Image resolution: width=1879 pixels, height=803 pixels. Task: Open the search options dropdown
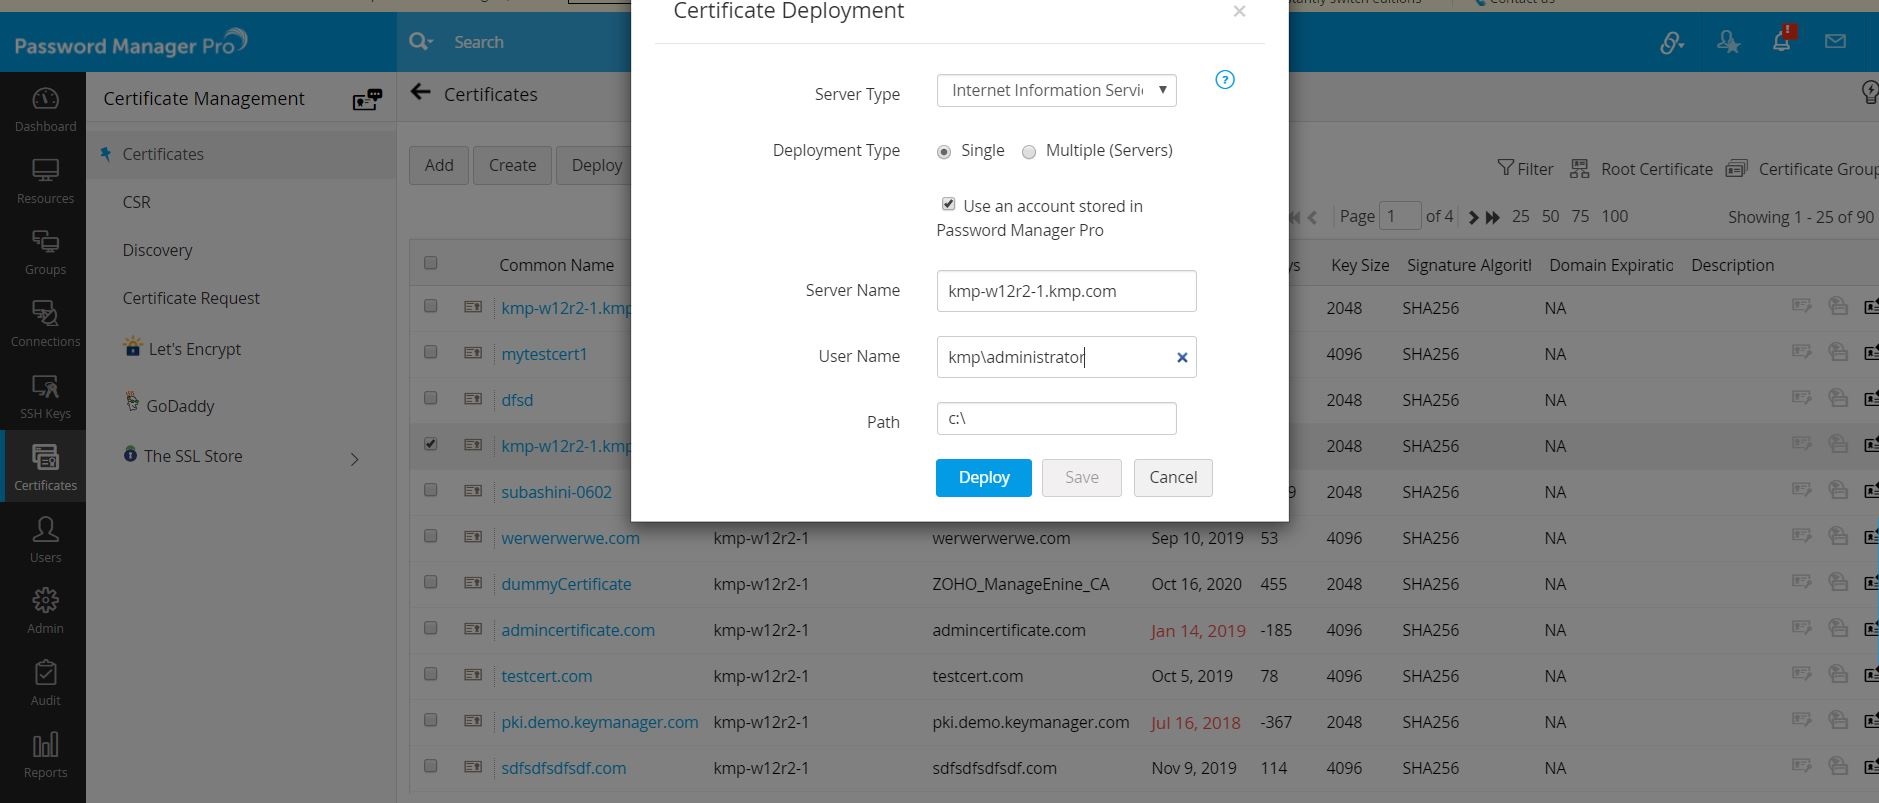tap(421, 42)
